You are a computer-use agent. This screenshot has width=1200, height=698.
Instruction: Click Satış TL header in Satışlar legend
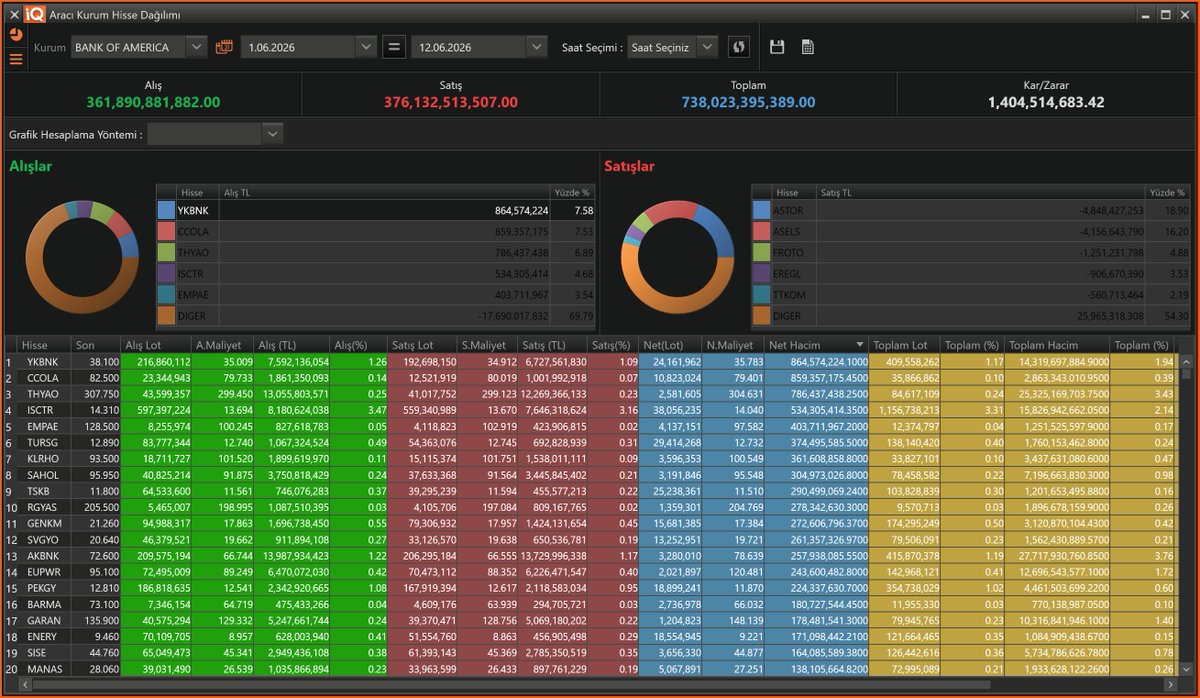tap(979, 192)
